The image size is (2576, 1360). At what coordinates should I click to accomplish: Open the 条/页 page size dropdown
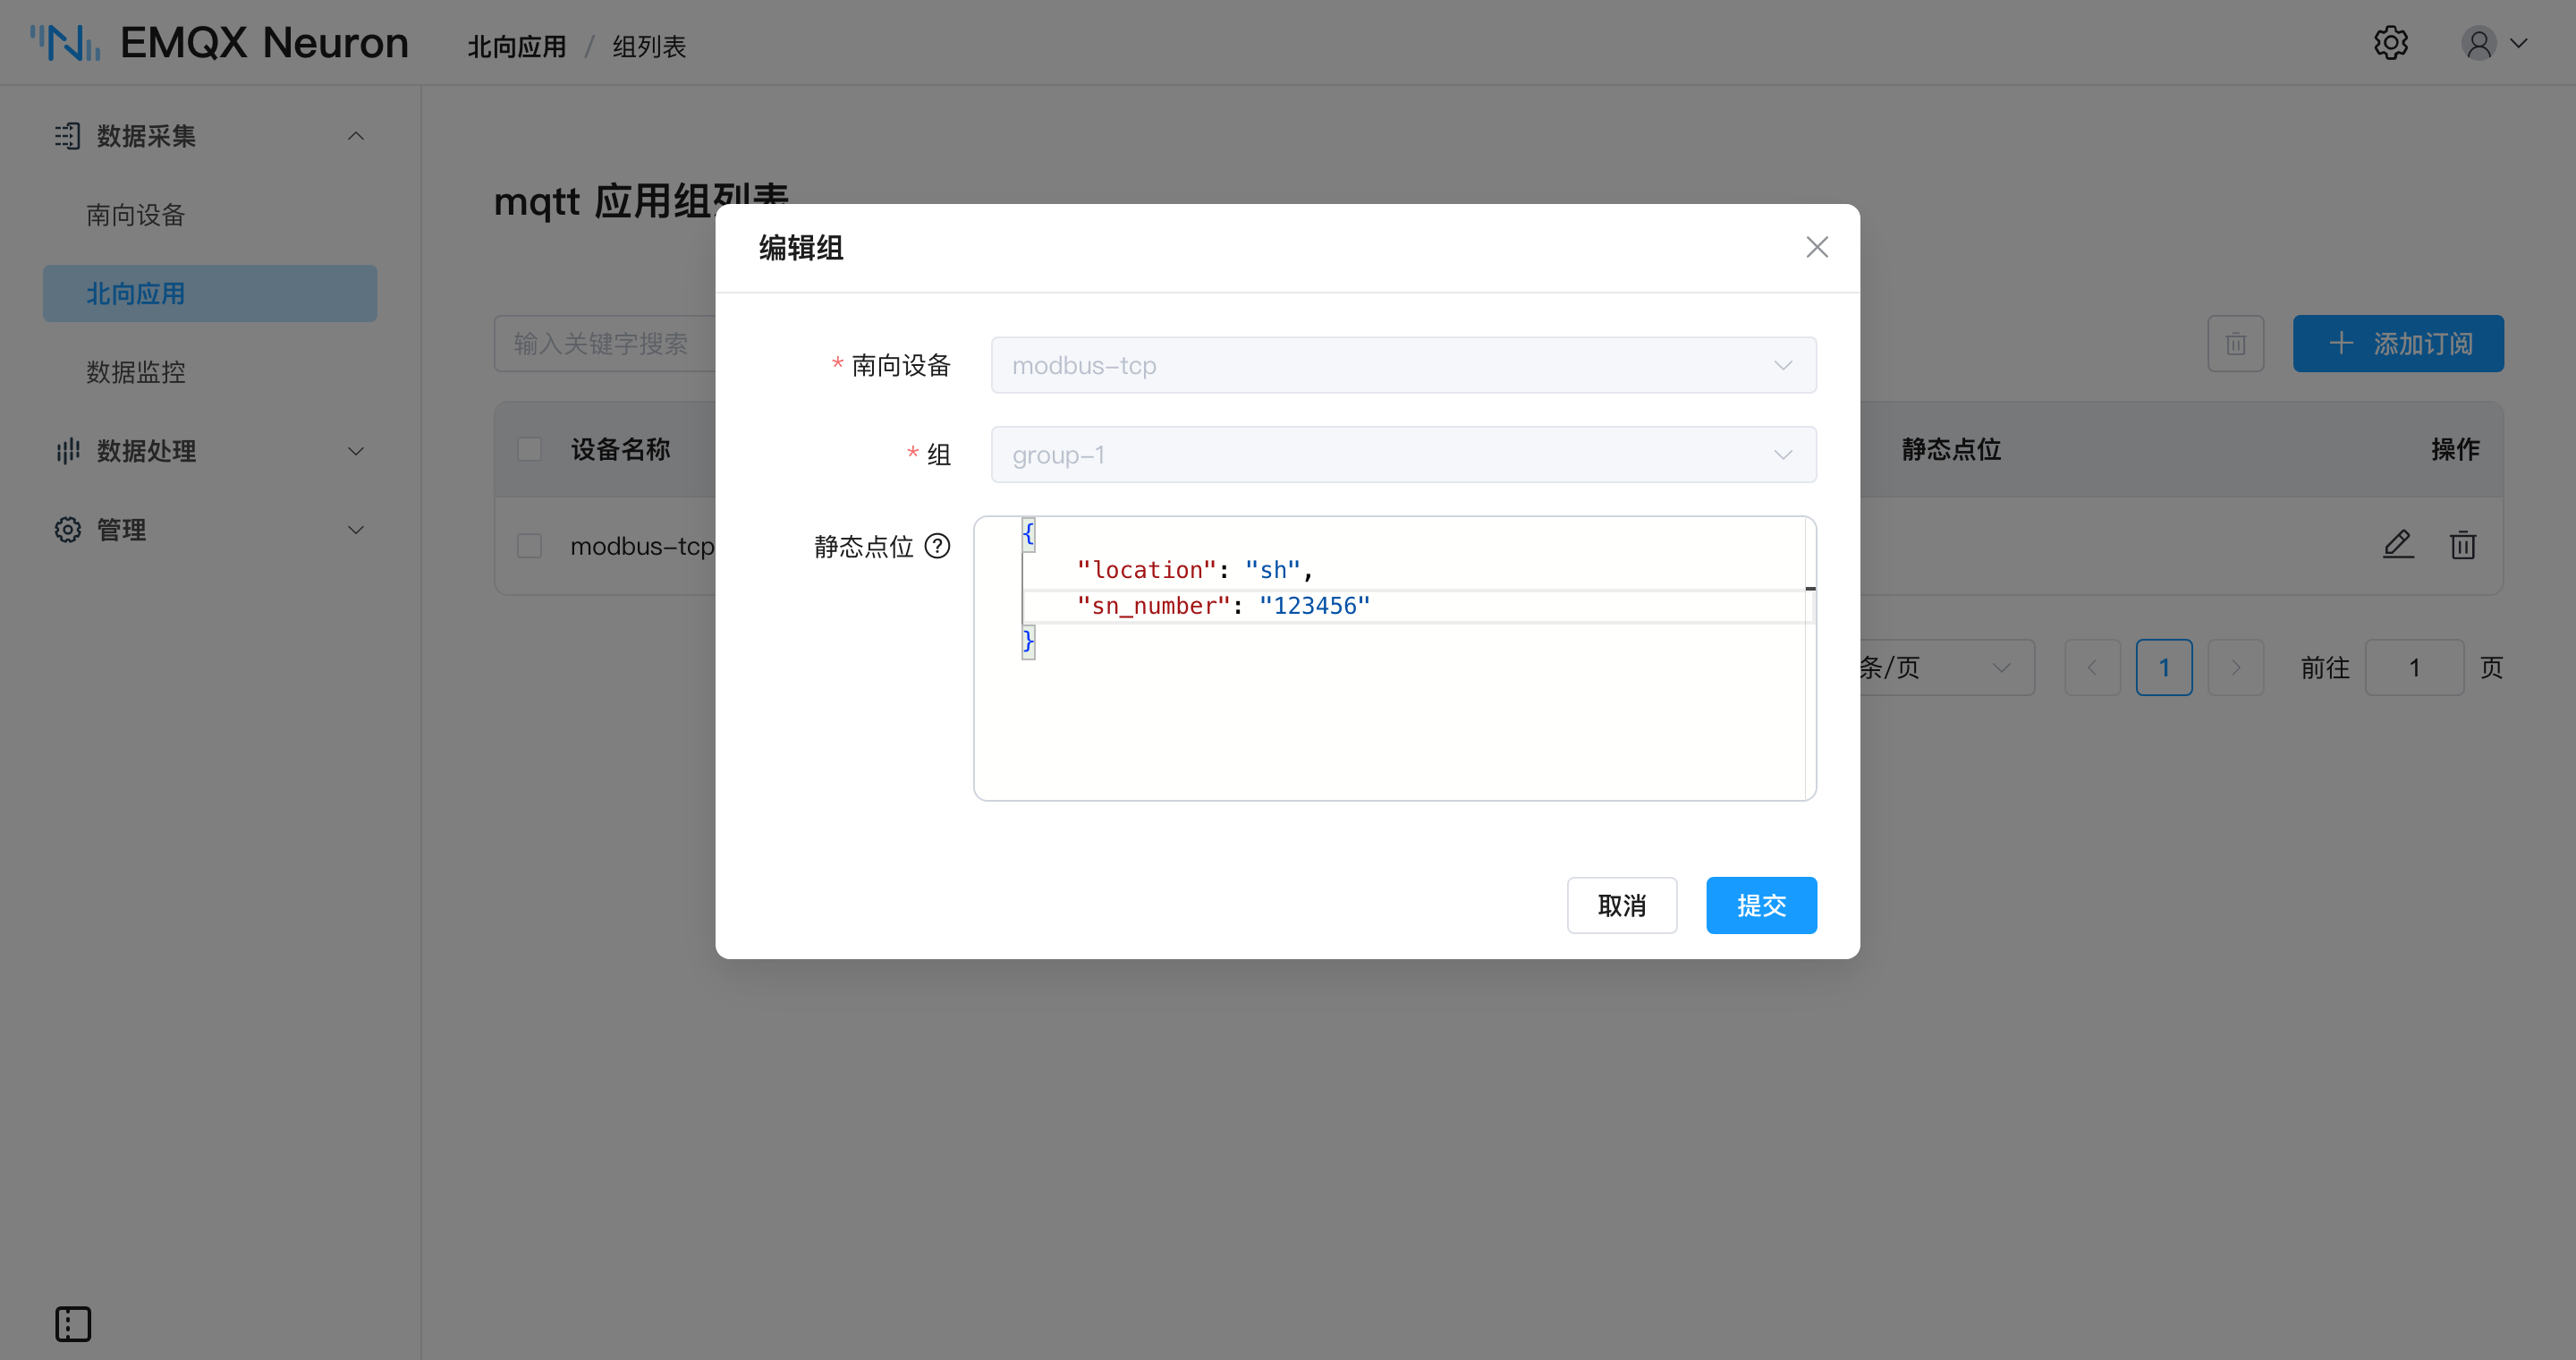click(1946, 667)
